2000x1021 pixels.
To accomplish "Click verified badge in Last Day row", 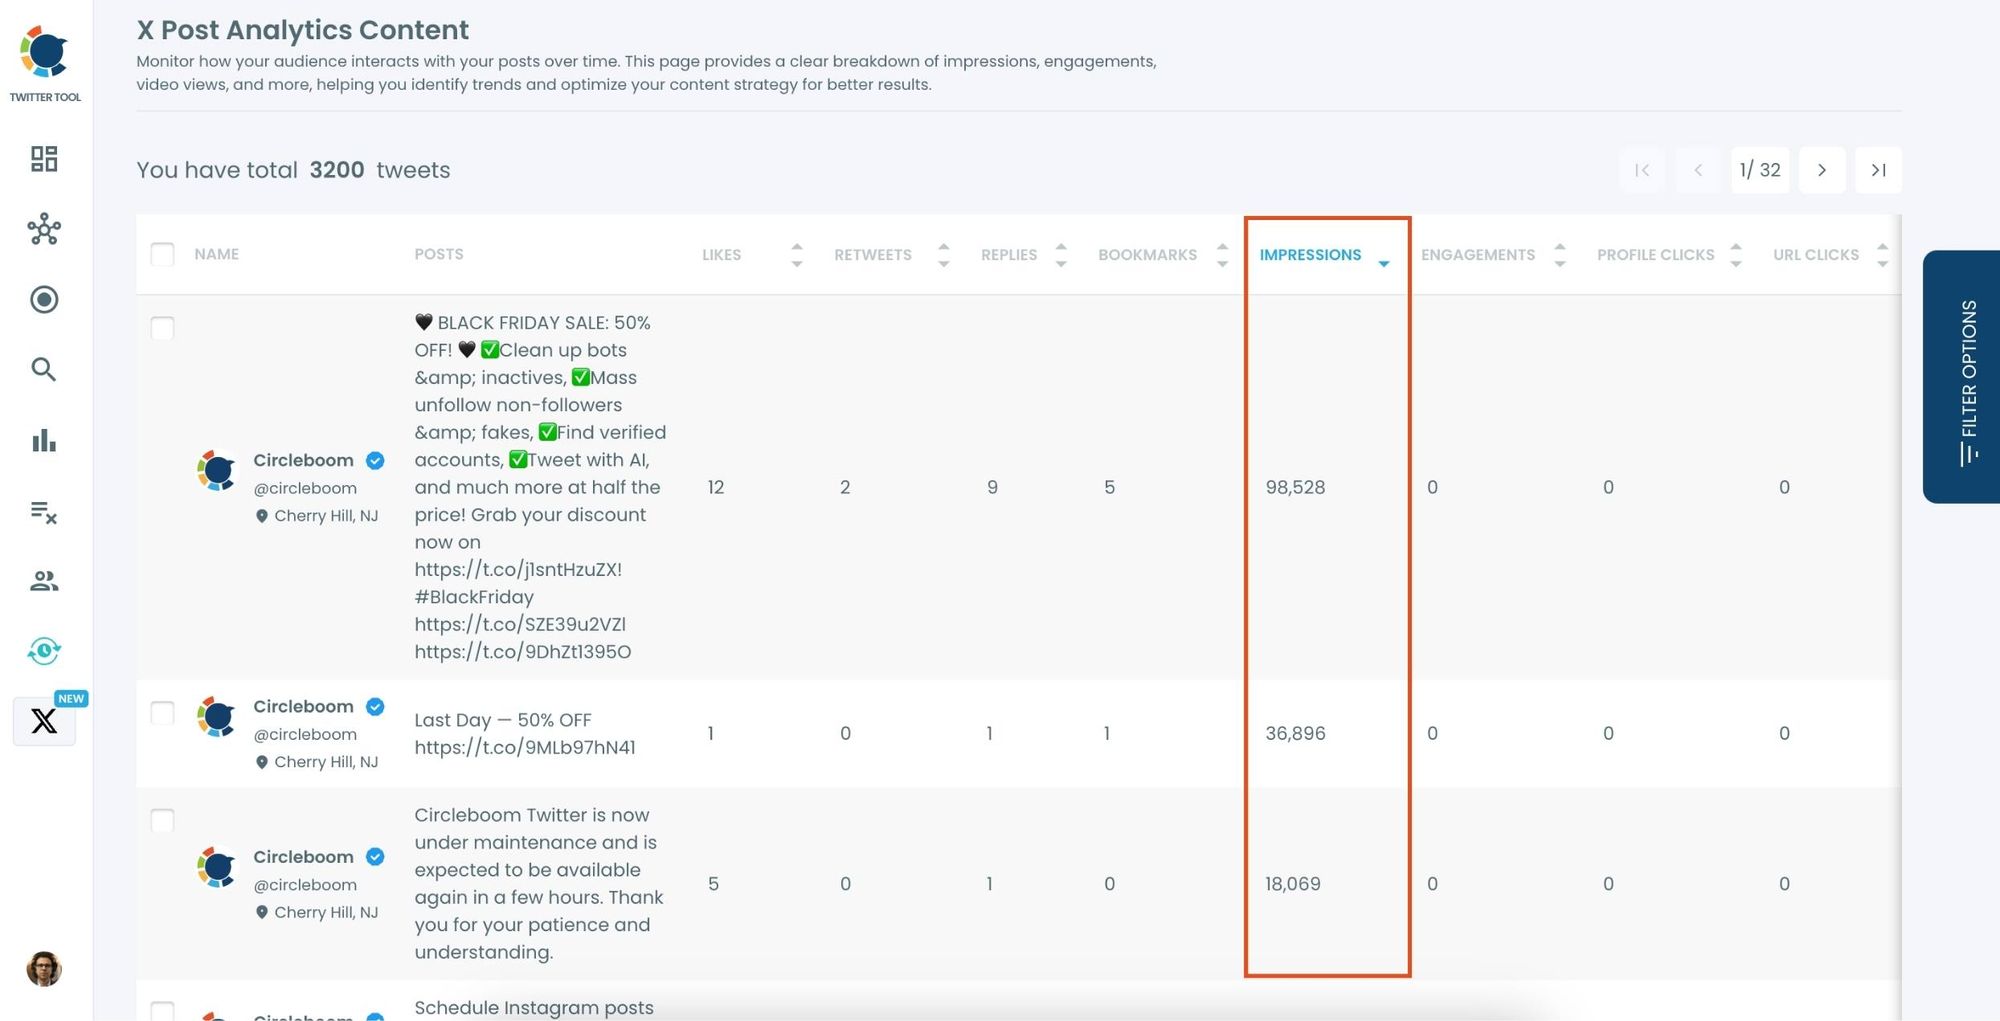I will click(x=375, y=706).
